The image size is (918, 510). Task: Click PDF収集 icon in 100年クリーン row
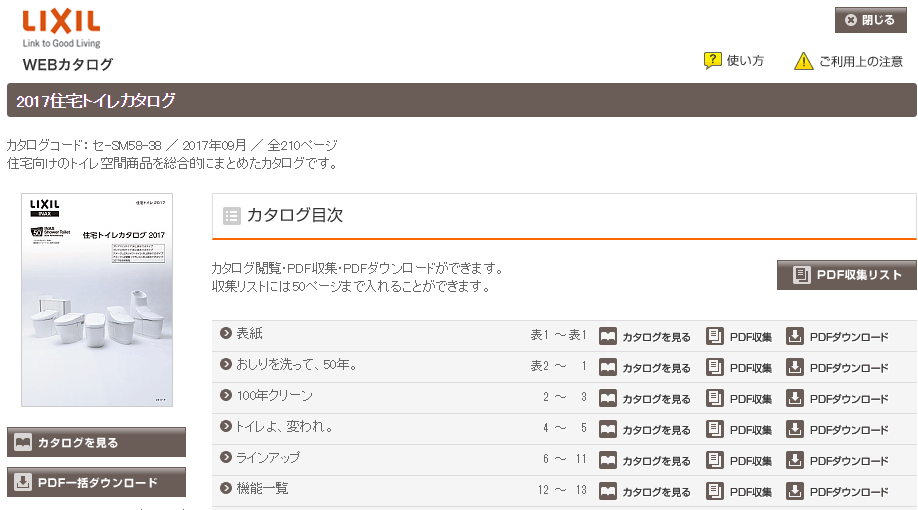point(715,398)
